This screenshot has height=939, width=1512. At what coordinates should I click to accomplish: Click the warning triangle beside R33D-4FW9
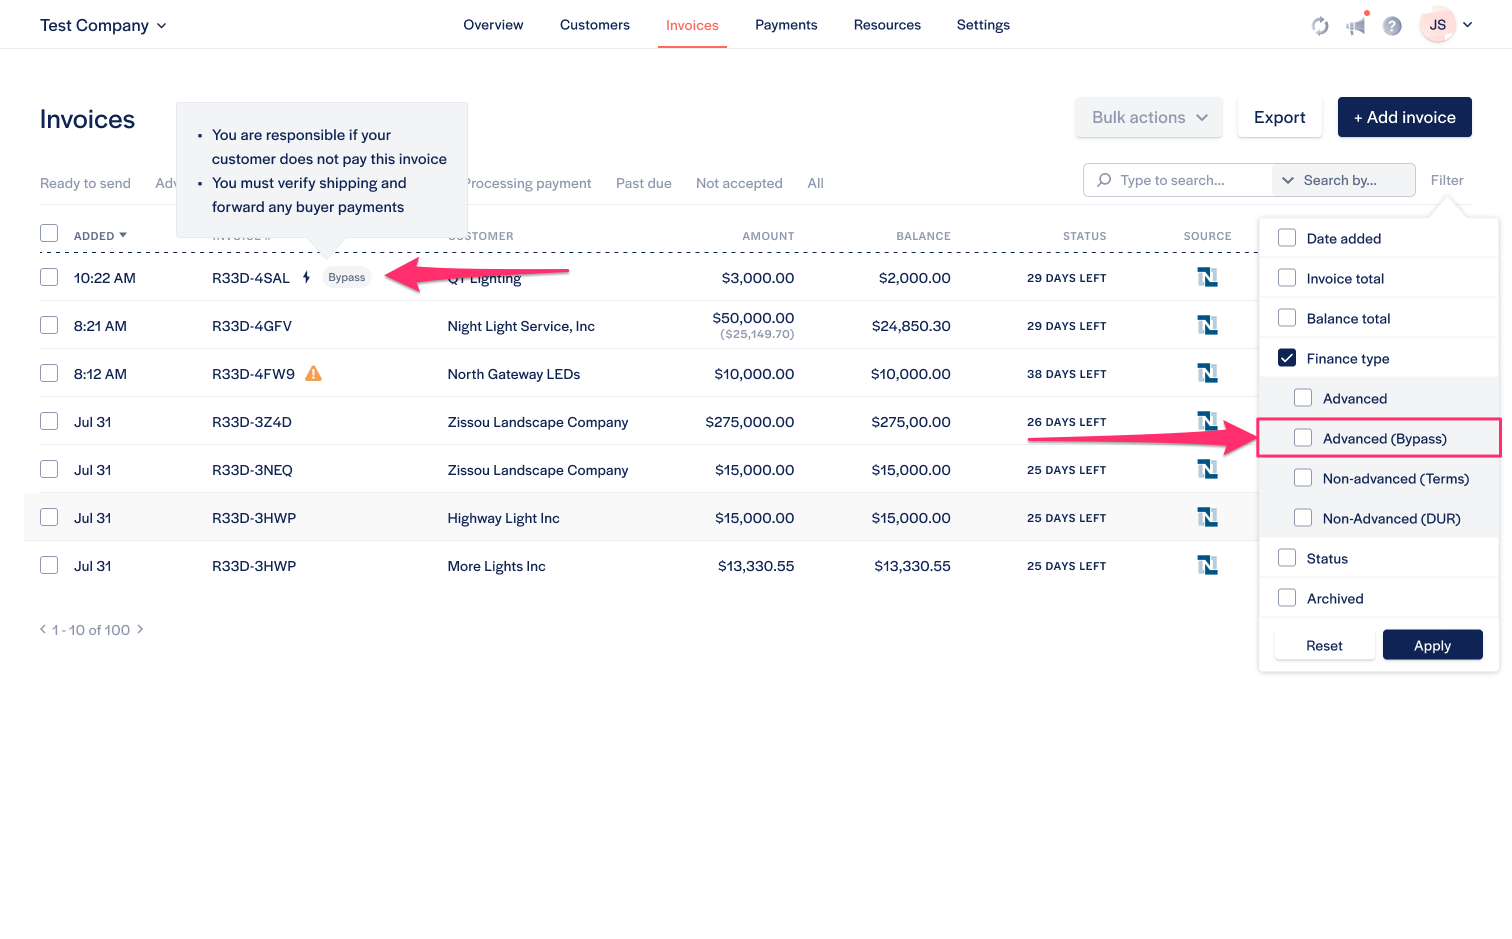(x=312, y=373)
